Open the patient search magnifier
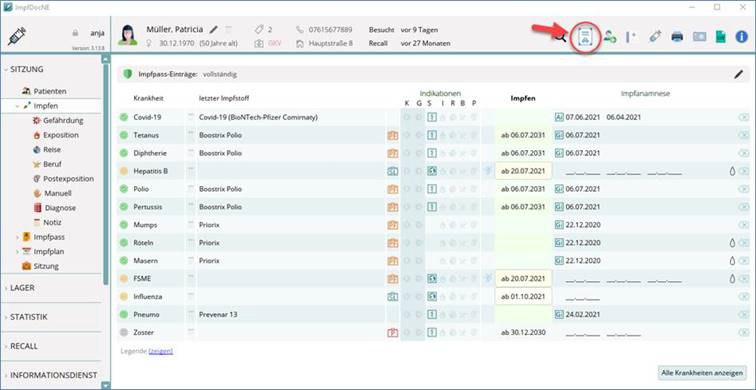756x390 pixels. (560, 37)
